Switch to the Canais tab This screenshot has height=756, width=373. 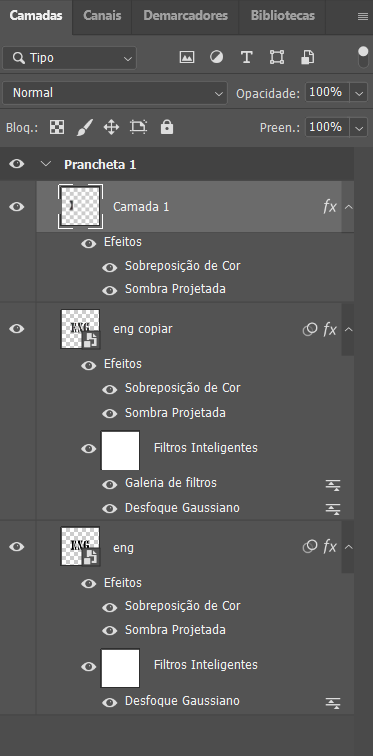point(102,15)
